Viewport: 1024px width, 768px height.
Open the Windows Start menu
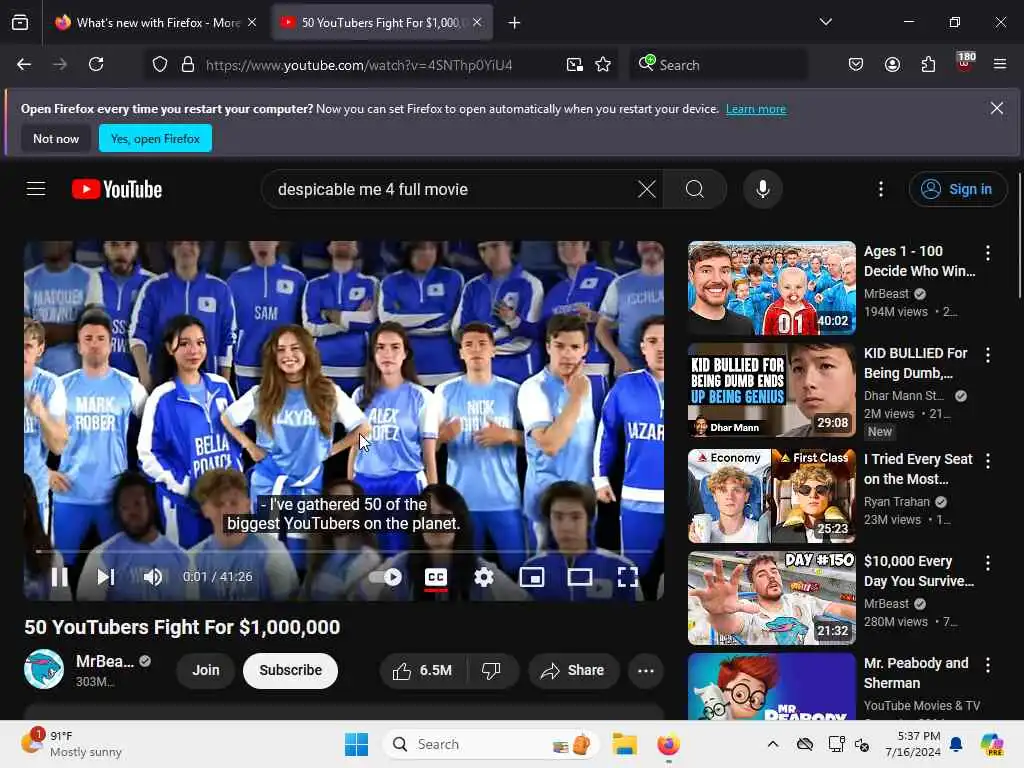click(x=357, y=744)
